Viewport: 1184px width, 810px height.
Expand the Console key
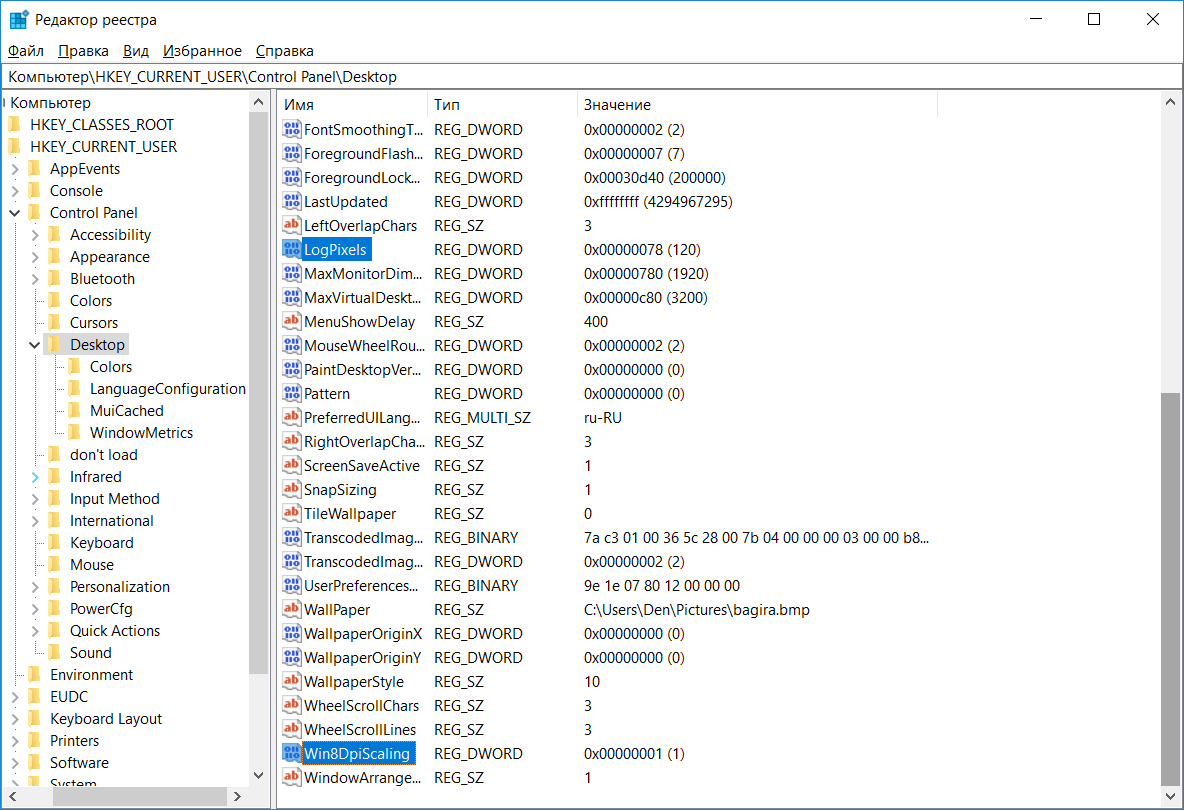tap(14, 191)
